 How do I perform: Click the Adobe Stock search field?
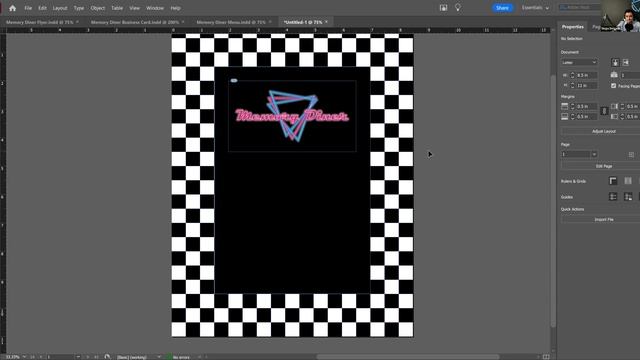pos(579,7)
